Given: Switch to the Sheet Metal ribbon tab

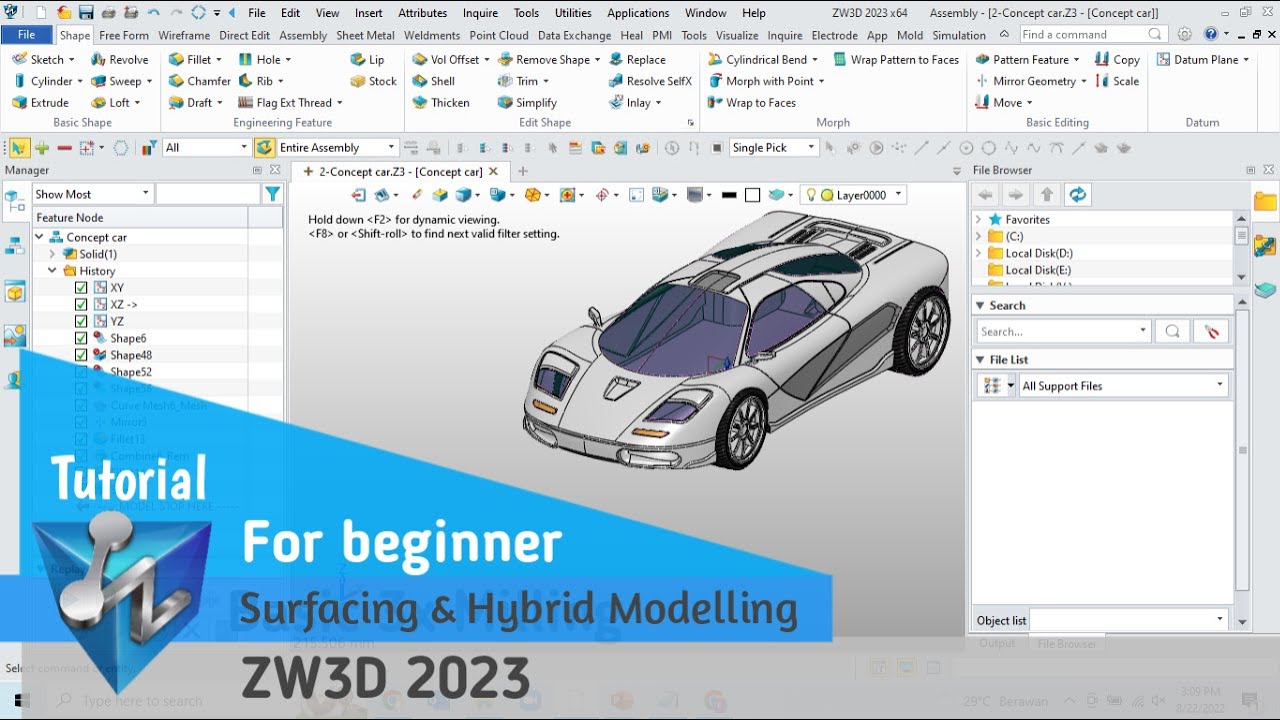Looking at the screenshot, I should (x=365, y=35).
